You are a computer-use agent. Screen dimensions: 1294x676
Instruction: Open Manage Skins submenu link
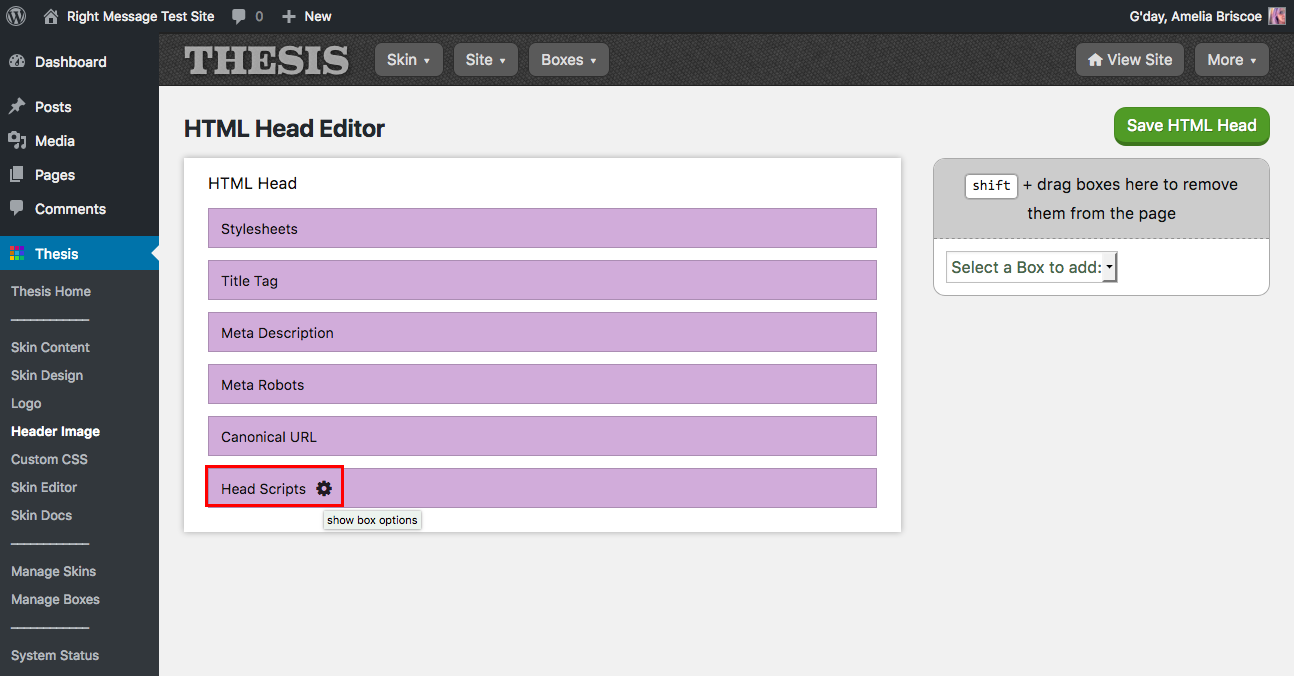[53, 572]
